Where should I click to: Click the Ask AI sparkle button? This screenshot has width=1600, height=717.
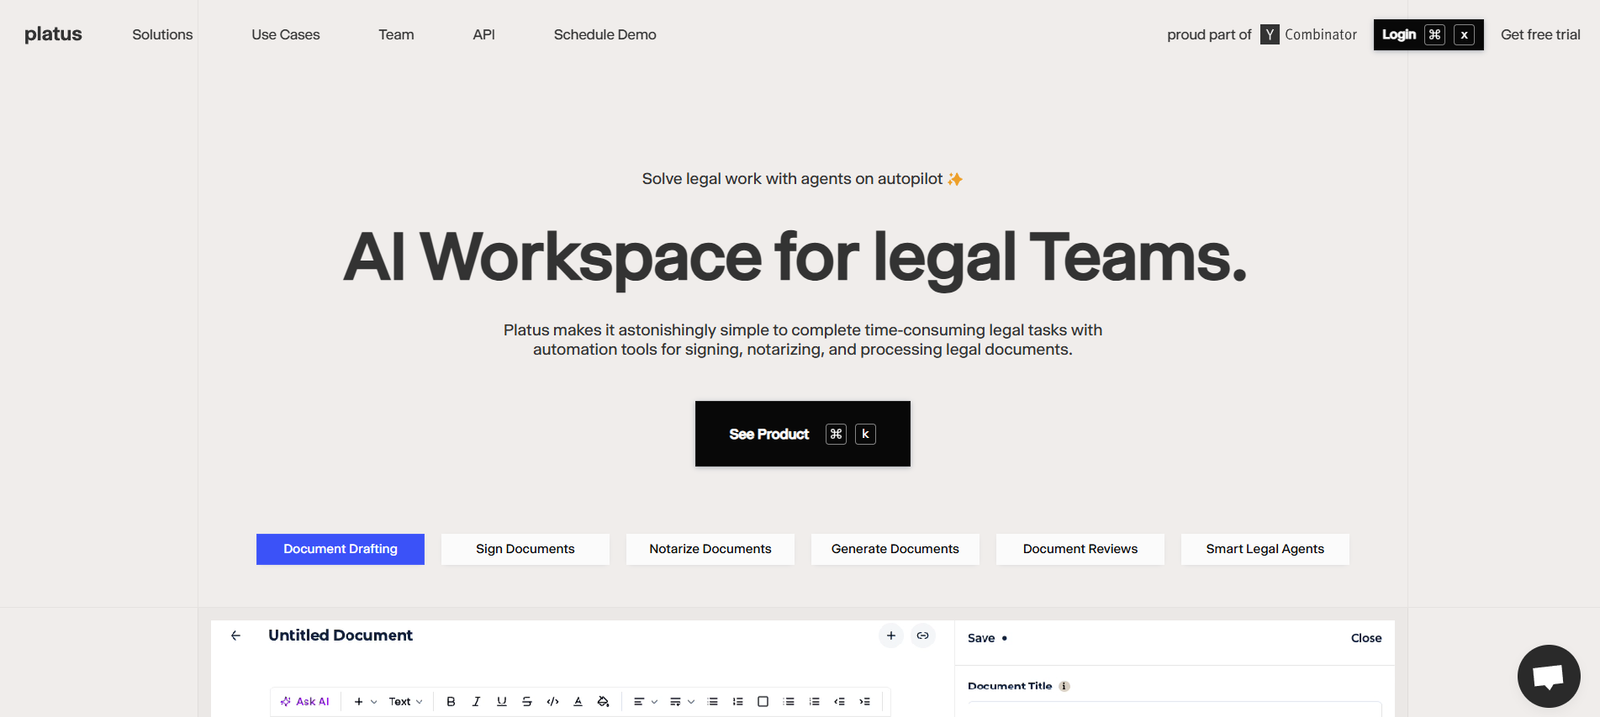(306, 702)
